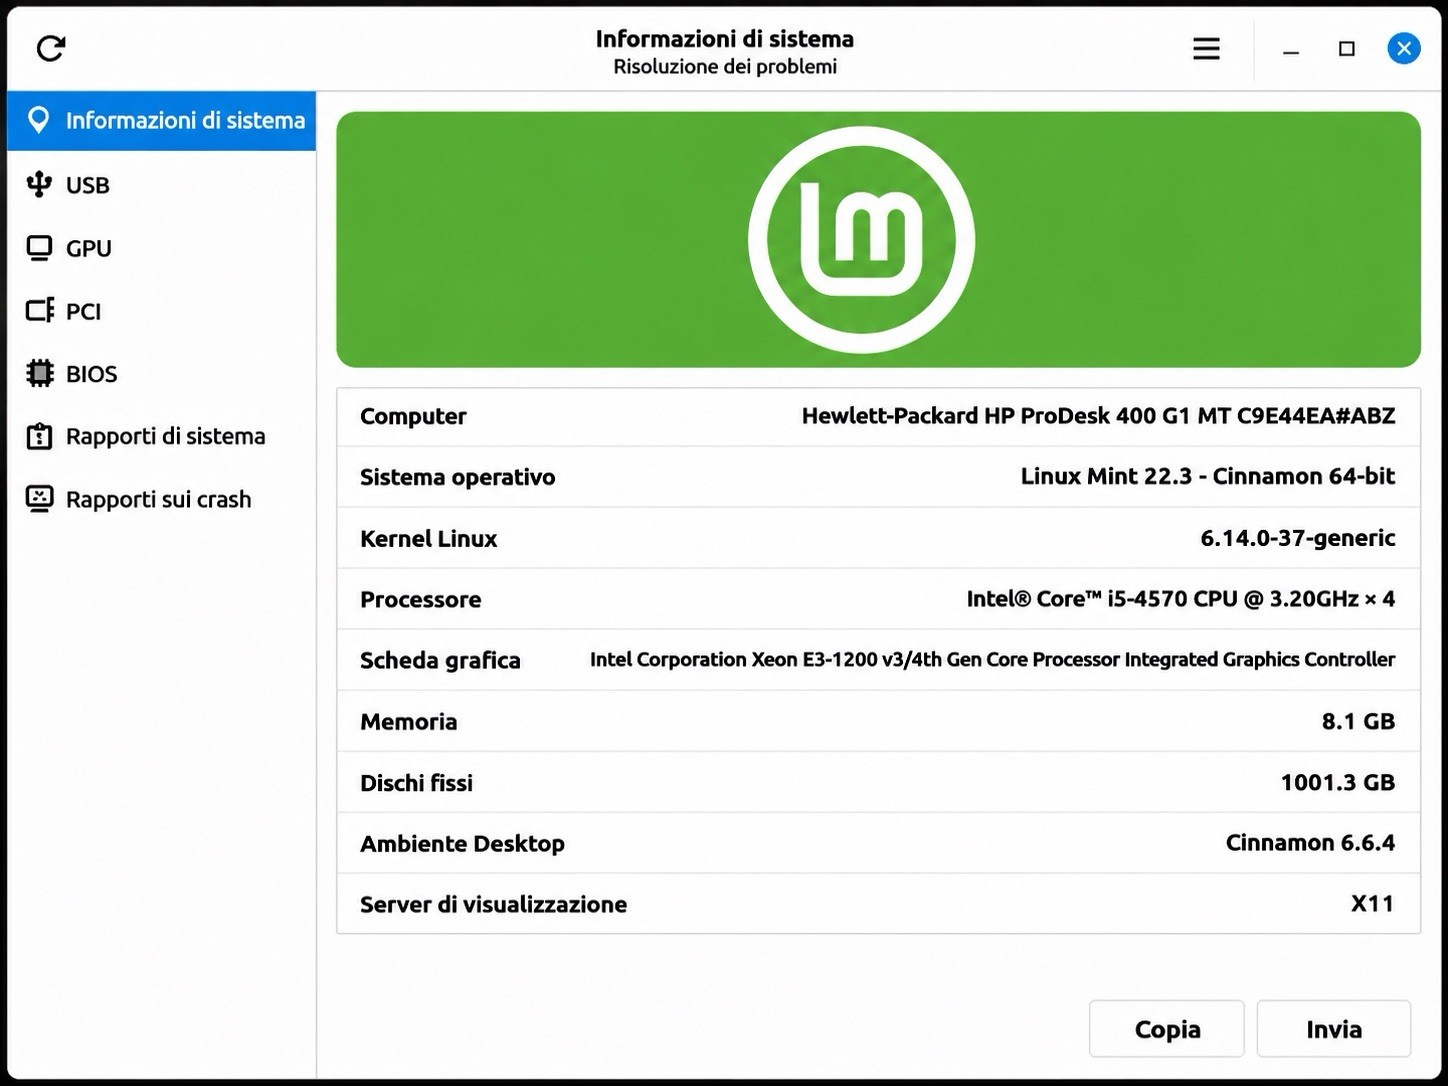This screenshot has height=1086, width=1448.
Task: Click the Linux Mint logo banner
Action: pyautogui.click(x=878, y=239)
